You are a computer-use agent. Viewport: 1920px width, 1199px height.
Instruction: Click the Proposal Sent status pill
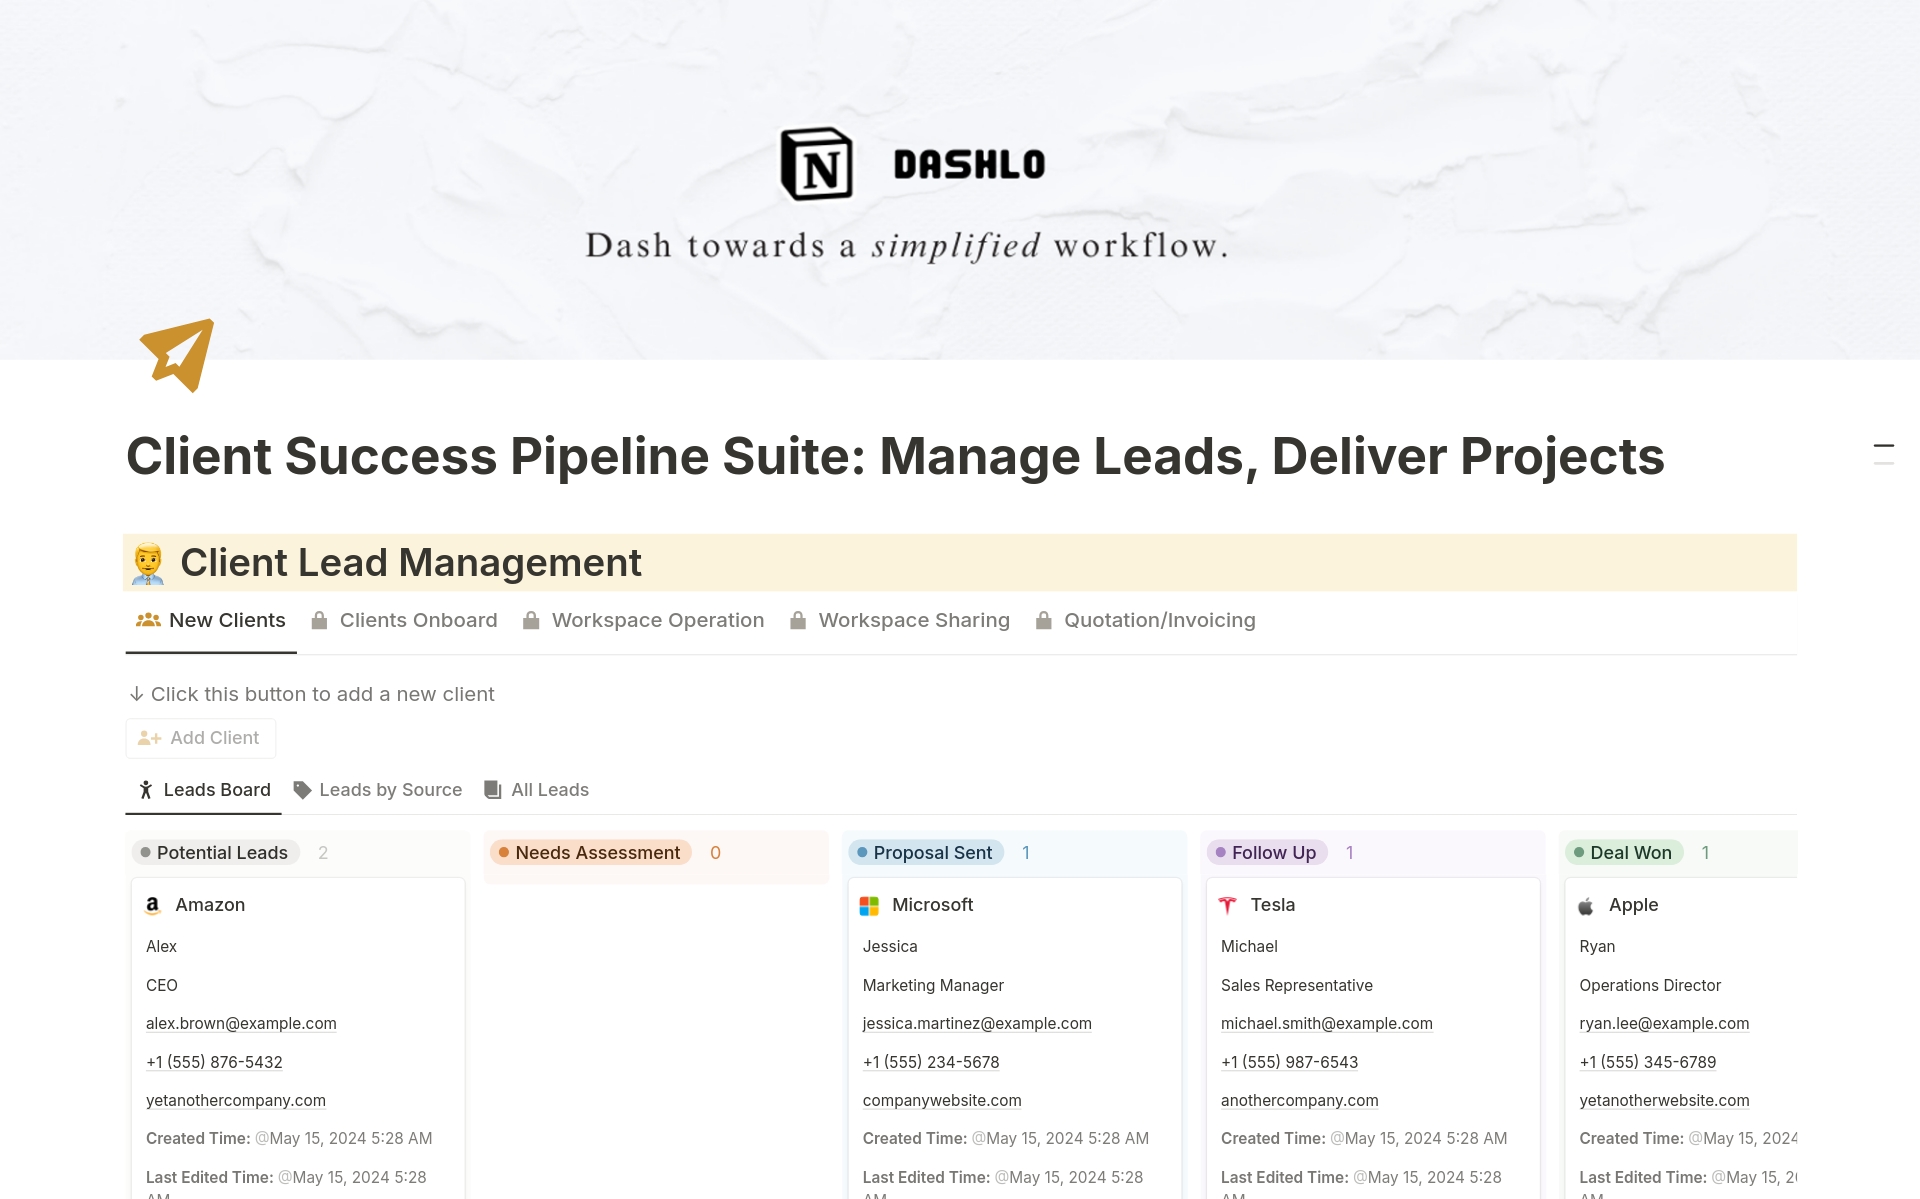click(x=925, y=853)
